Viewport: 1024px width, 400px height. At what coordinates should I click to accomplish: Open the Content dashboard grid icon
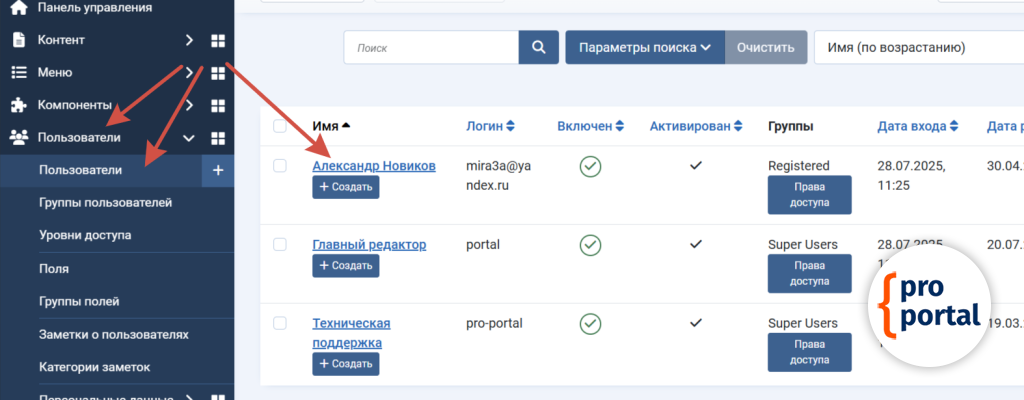pos(217,40)
